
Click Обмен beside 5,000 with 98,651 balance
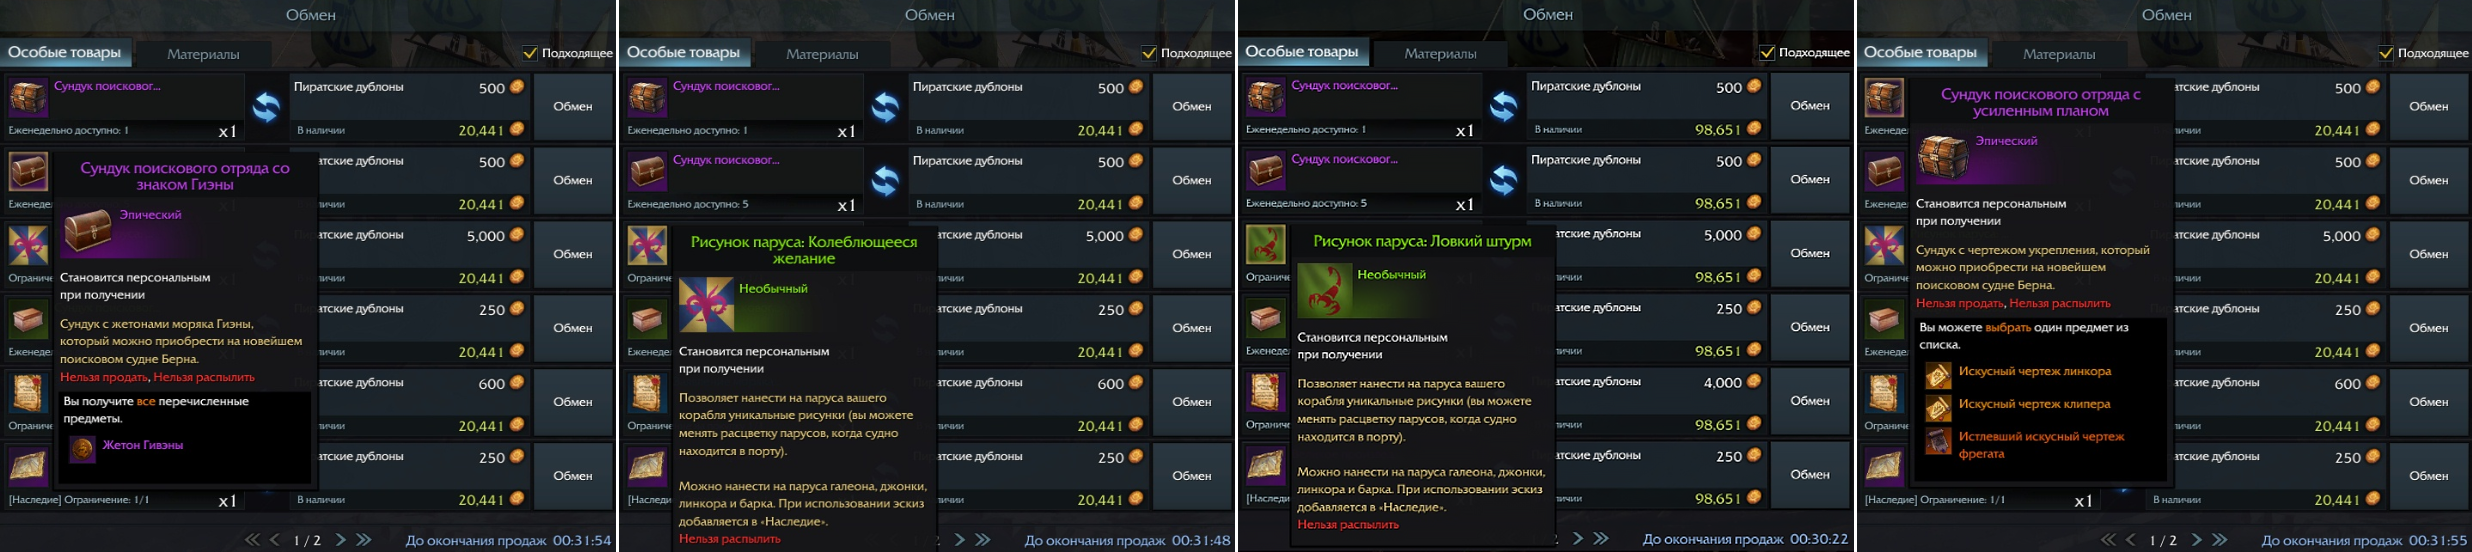tap(1810, 253)
